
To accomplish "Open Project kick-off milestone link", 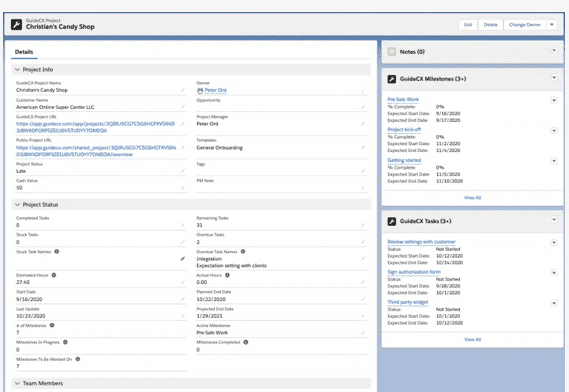I will (x=404, y=130).
